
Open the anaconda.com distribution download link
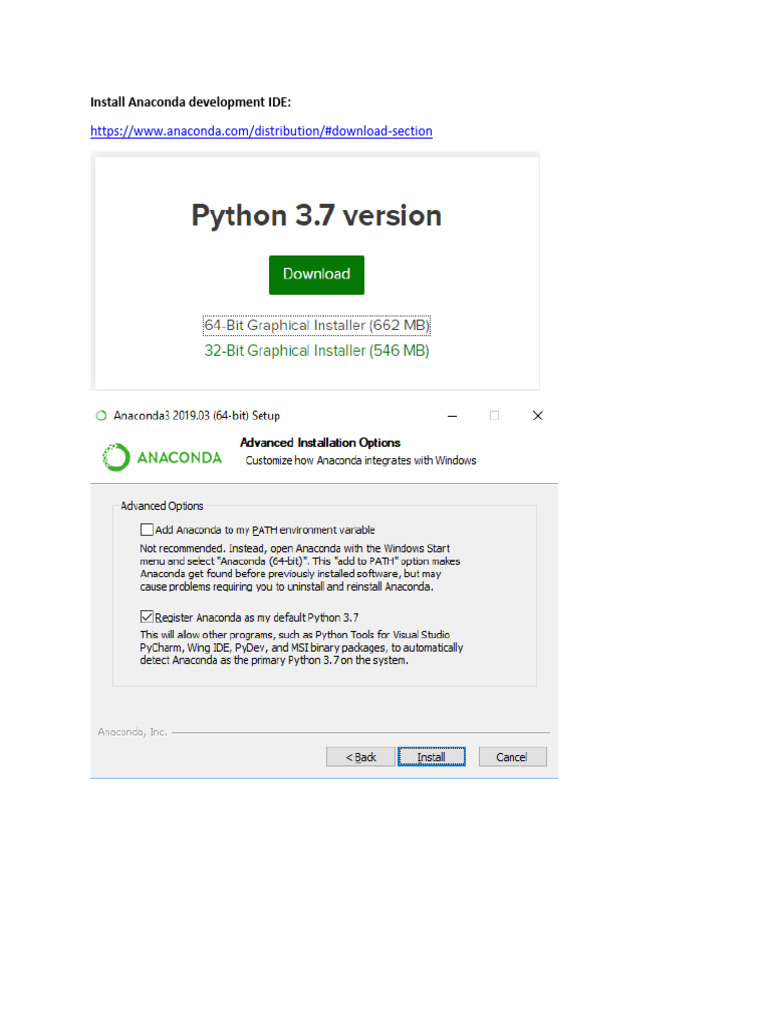click(261, 131)
